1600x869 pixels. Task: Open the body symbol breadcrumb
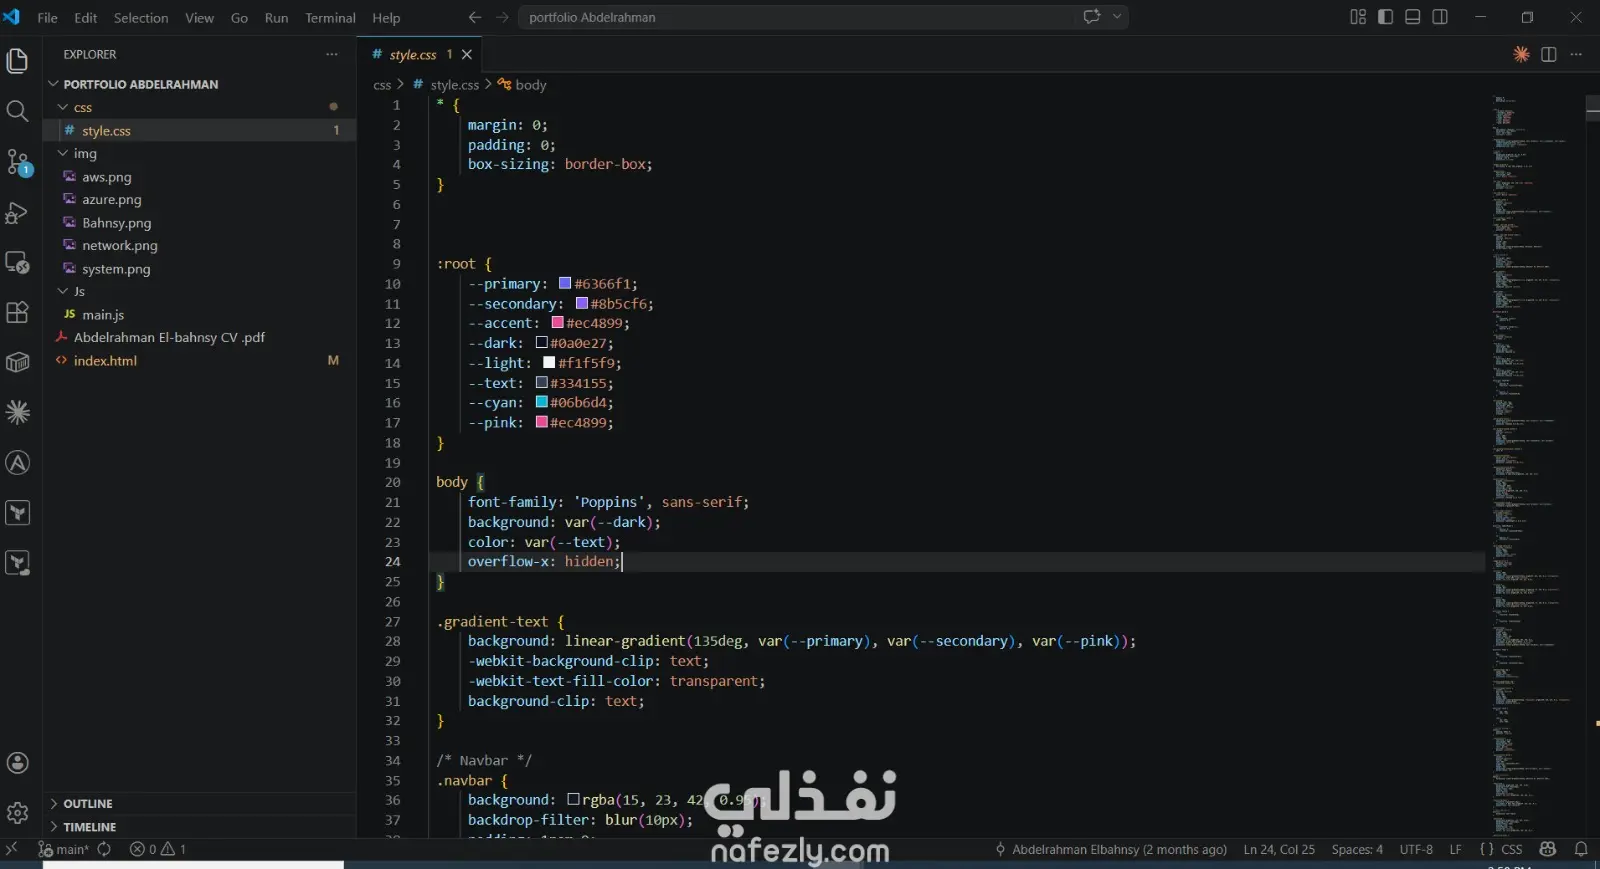[x=522, y=85]
